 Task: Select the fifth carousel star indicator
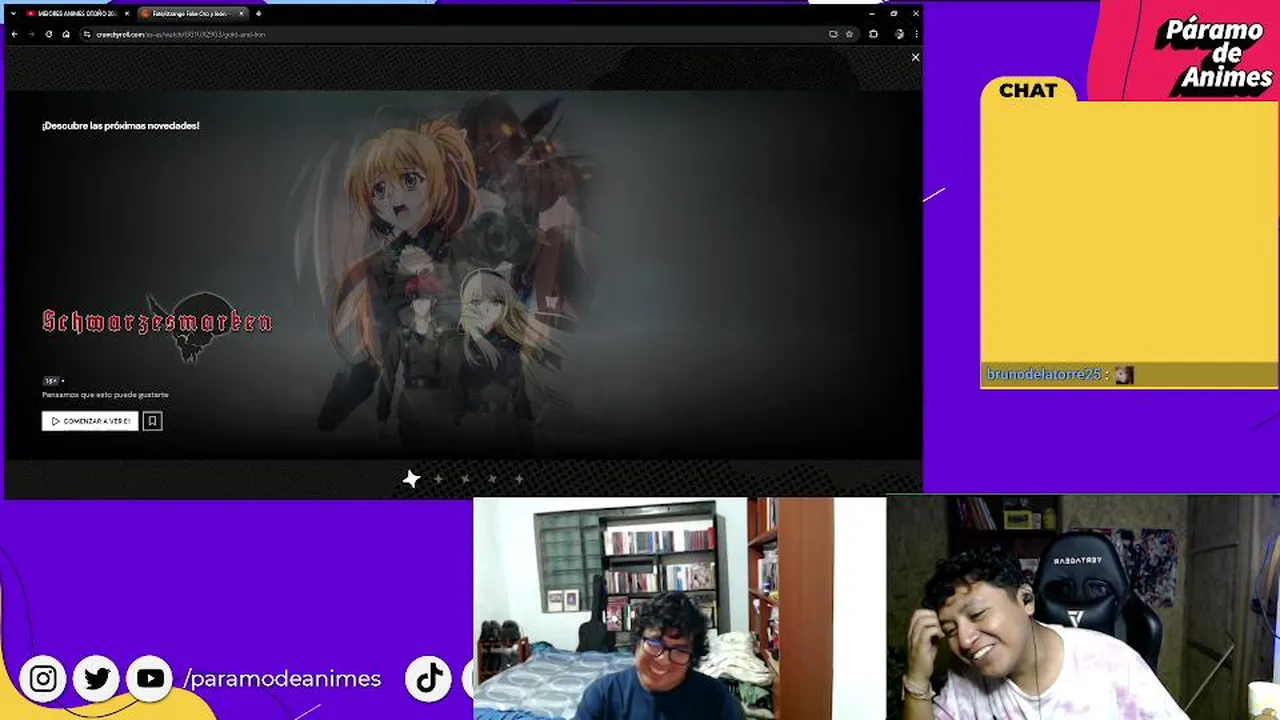click(x=519, y=479)
